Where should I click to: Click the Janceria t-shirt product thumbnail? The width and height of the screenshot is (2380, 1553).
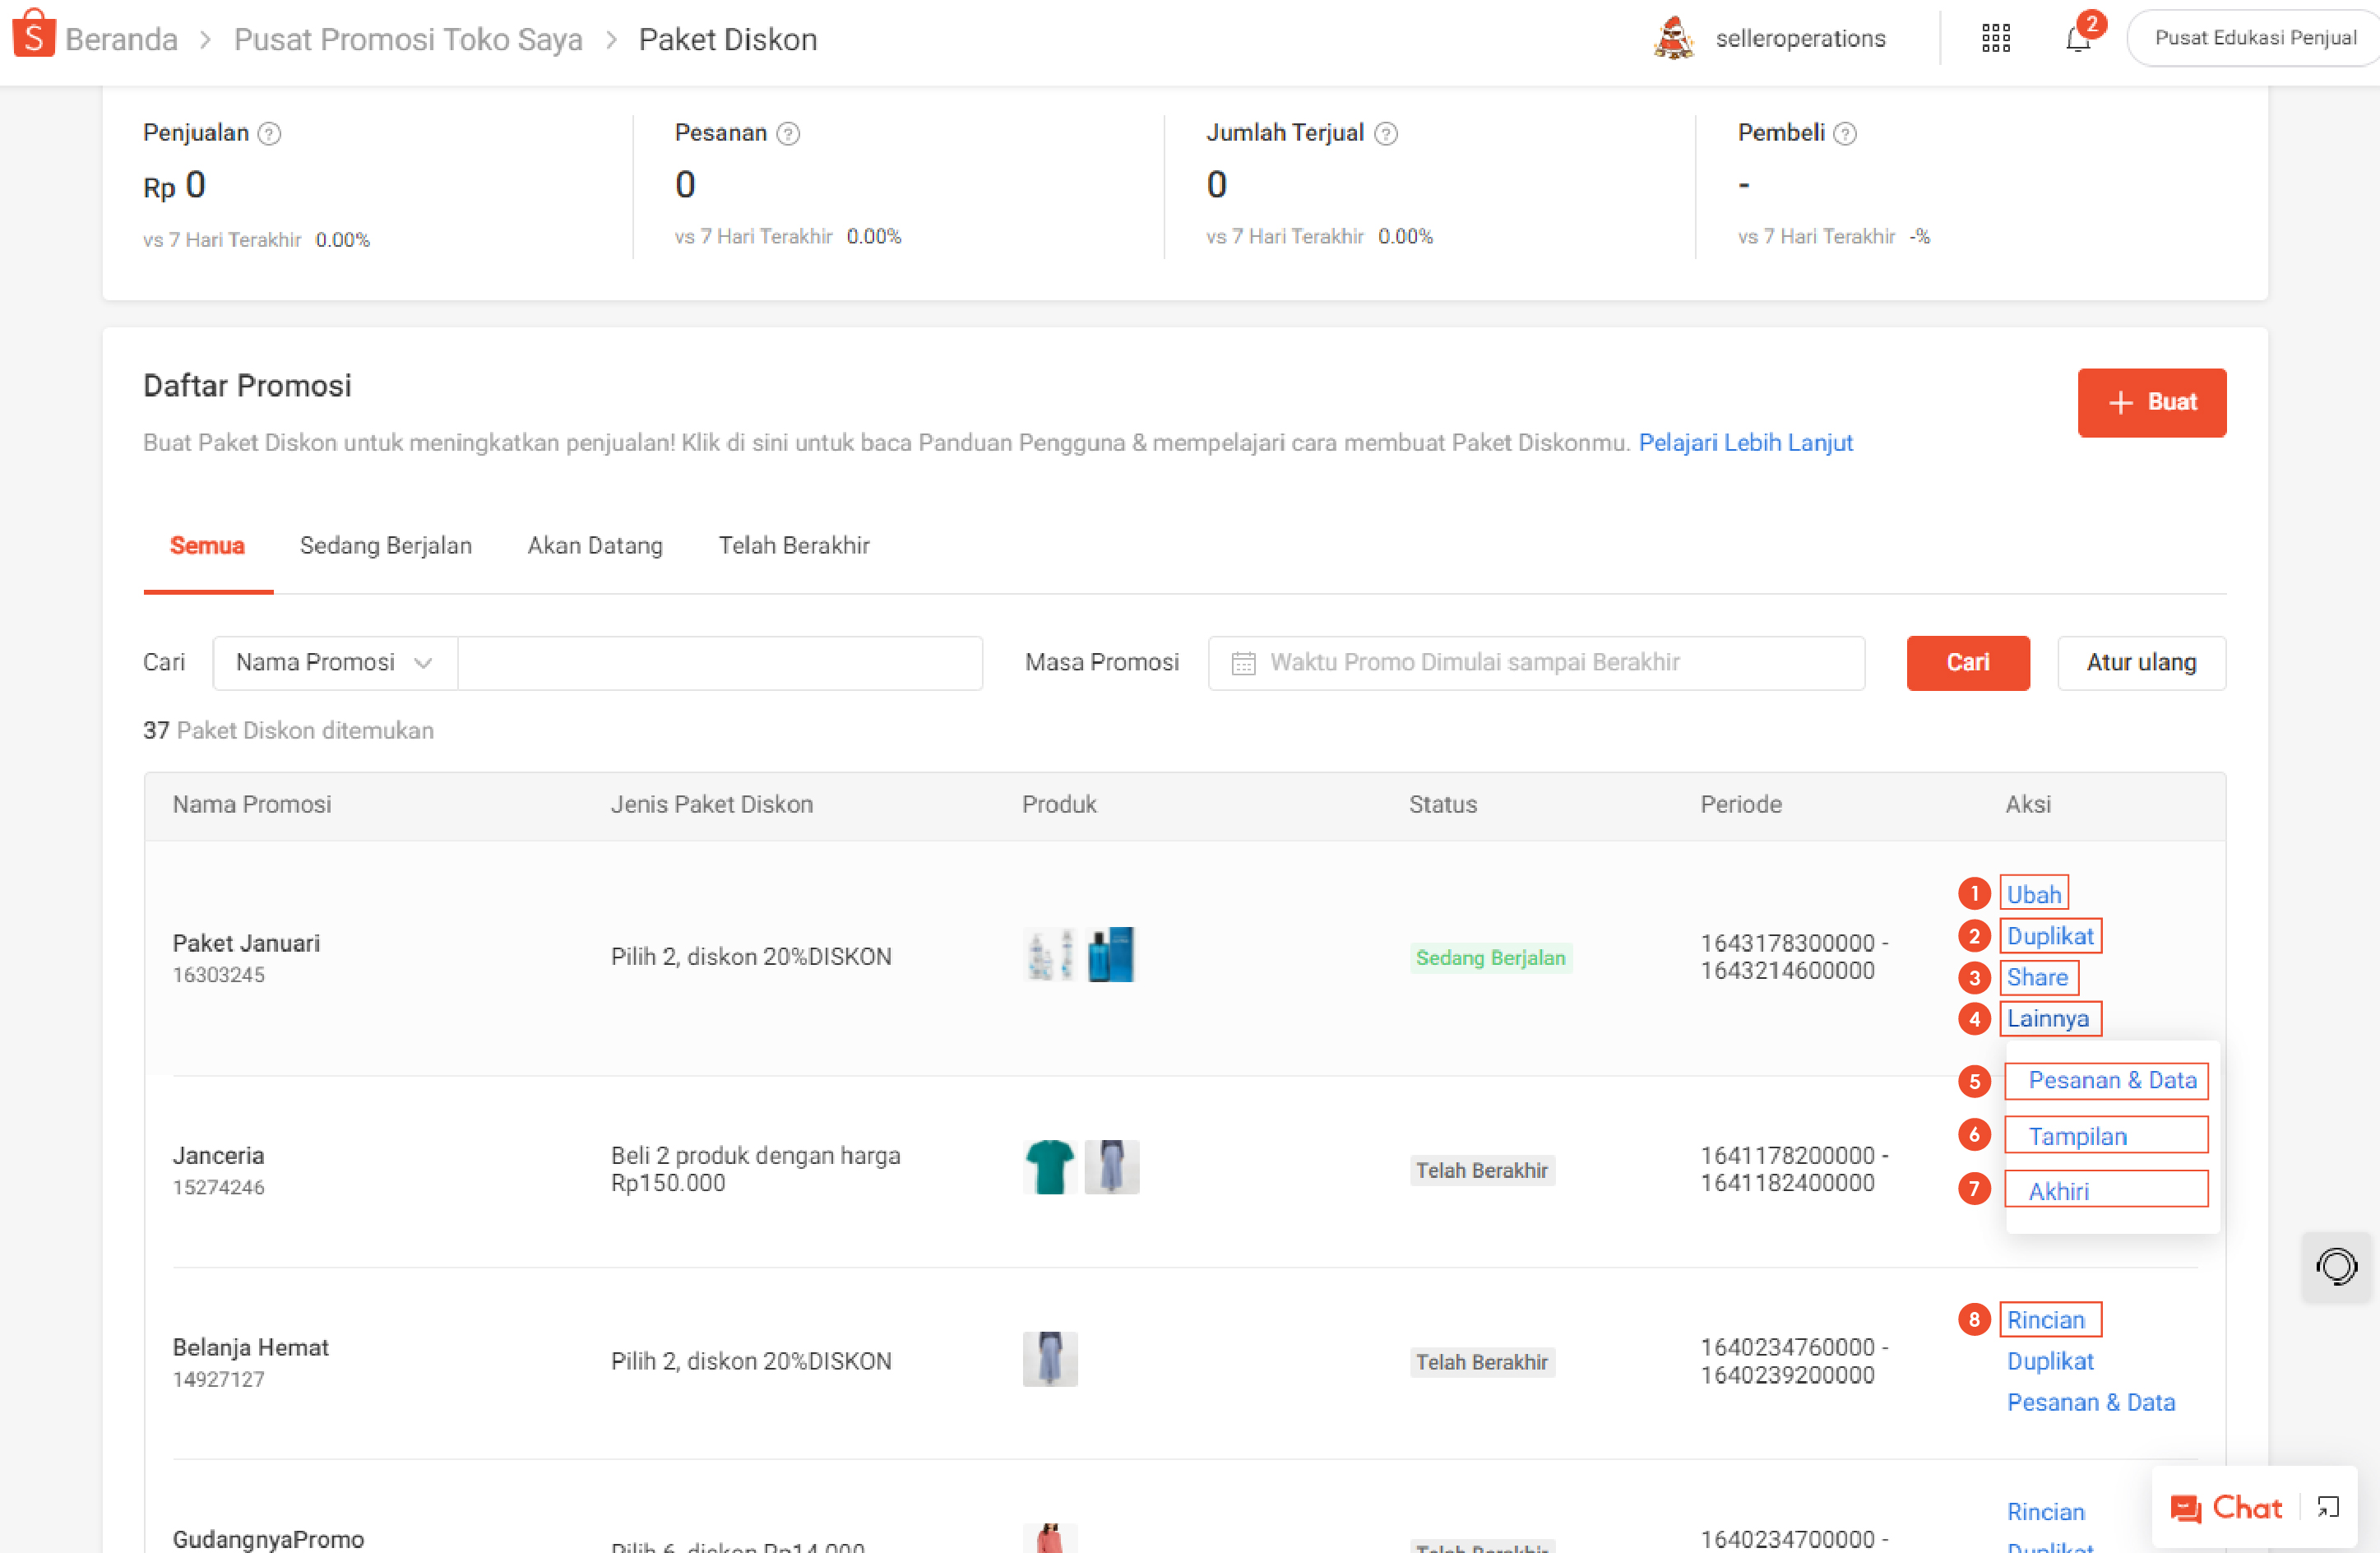tap(1049, 1167)
